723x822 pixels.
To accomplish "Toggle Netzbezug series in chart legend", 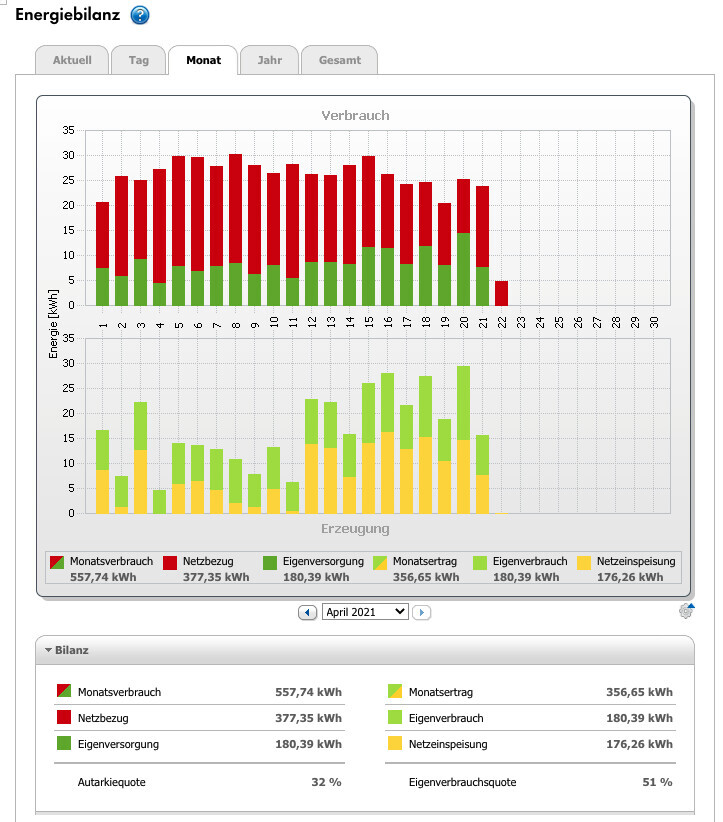I will coord(171,562).
